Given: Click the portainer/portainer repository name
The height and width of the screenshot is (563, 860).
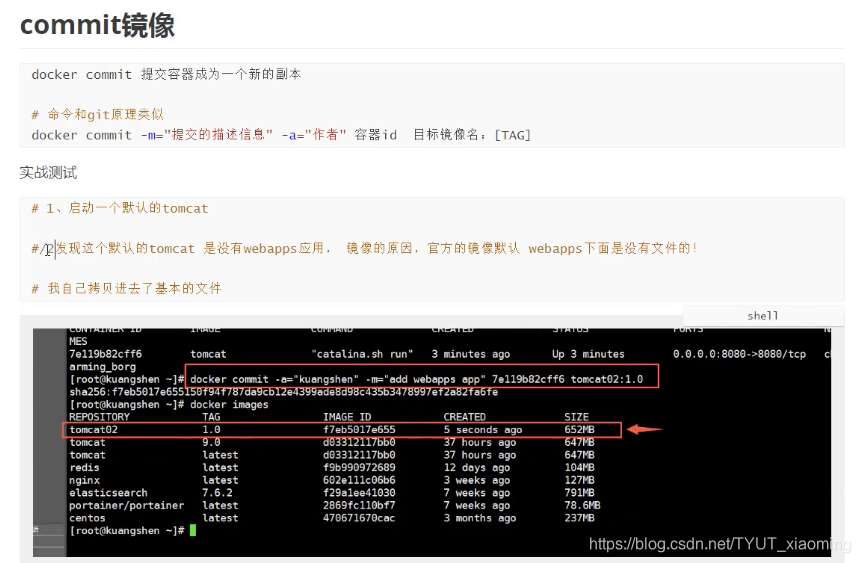Looking at the screenshot, I should [127, 505].
